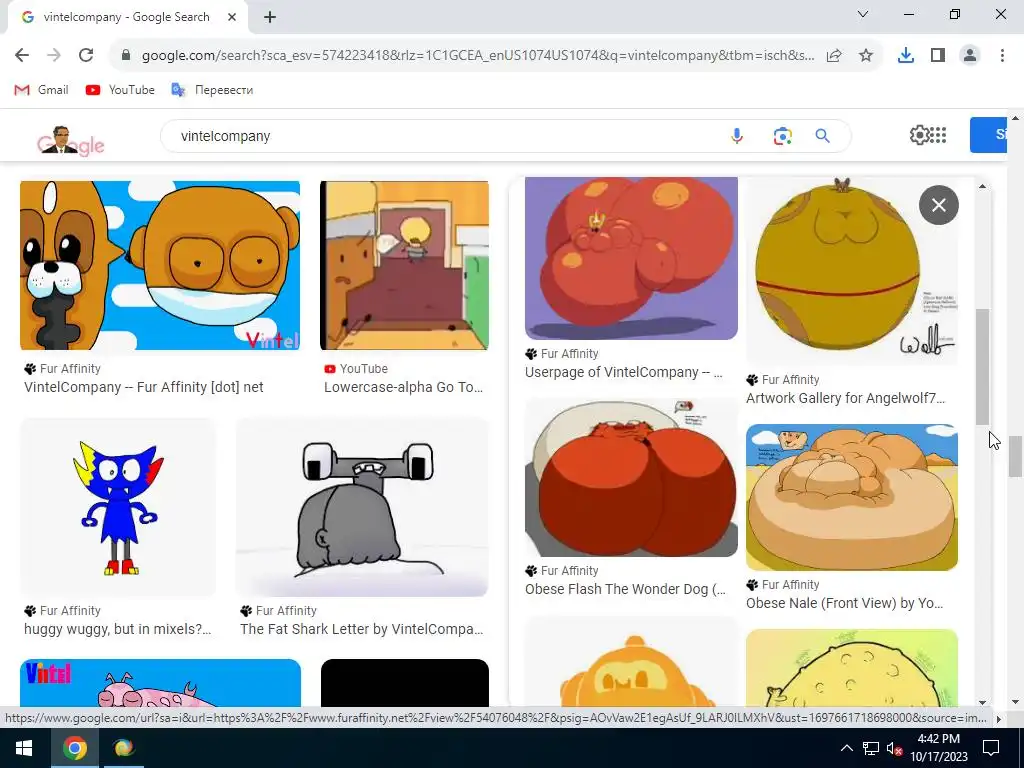Open the huggy wuggy mixels thumbnail
Screen dimensions: 1024x768
[118, 507]
